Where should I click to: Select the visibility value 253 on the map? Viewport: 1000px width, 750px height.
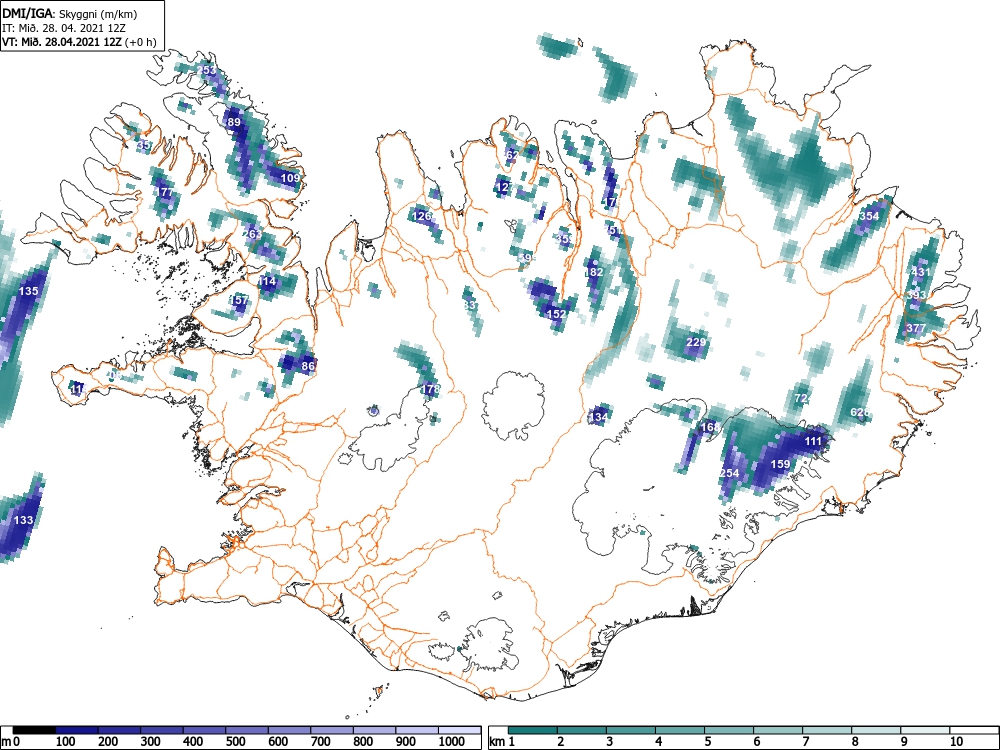click(206, 70)
